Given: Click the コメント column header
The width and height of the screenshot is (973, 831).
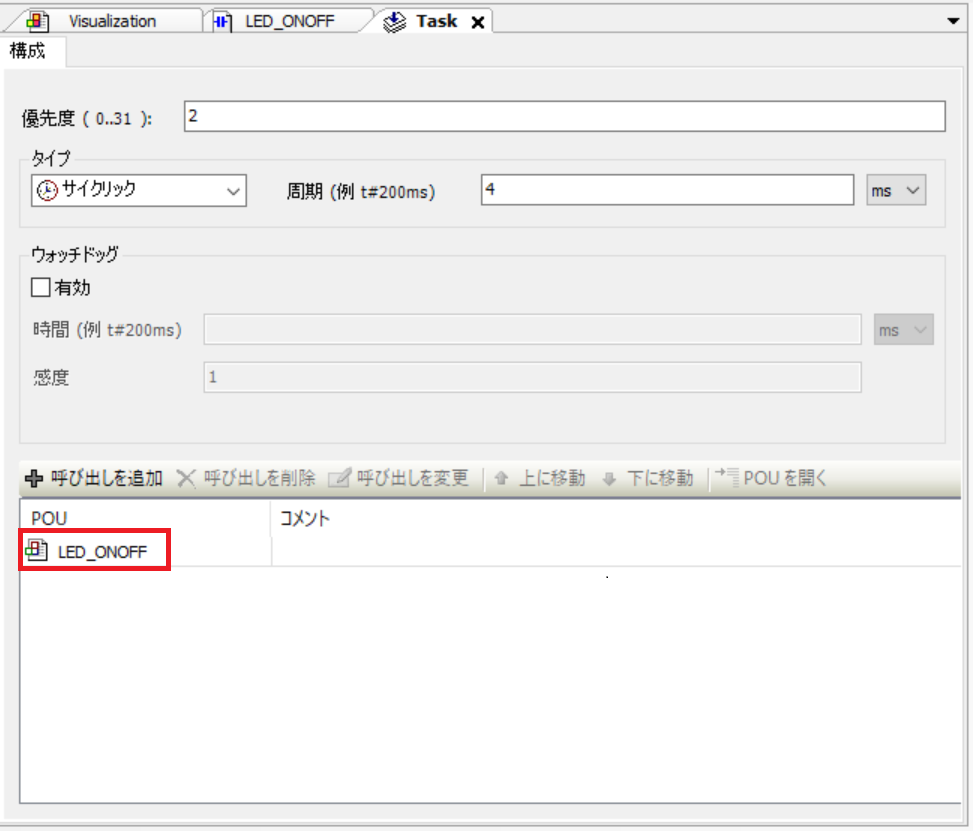Looking at the screenshot, I should (x=305, y=518).
